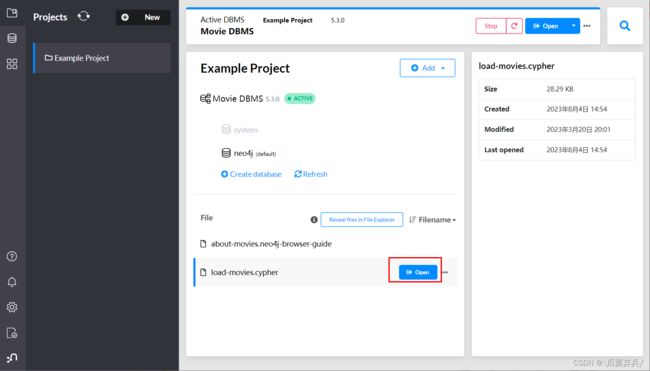Stop the active Movie DBMS

tap(491, 26)
